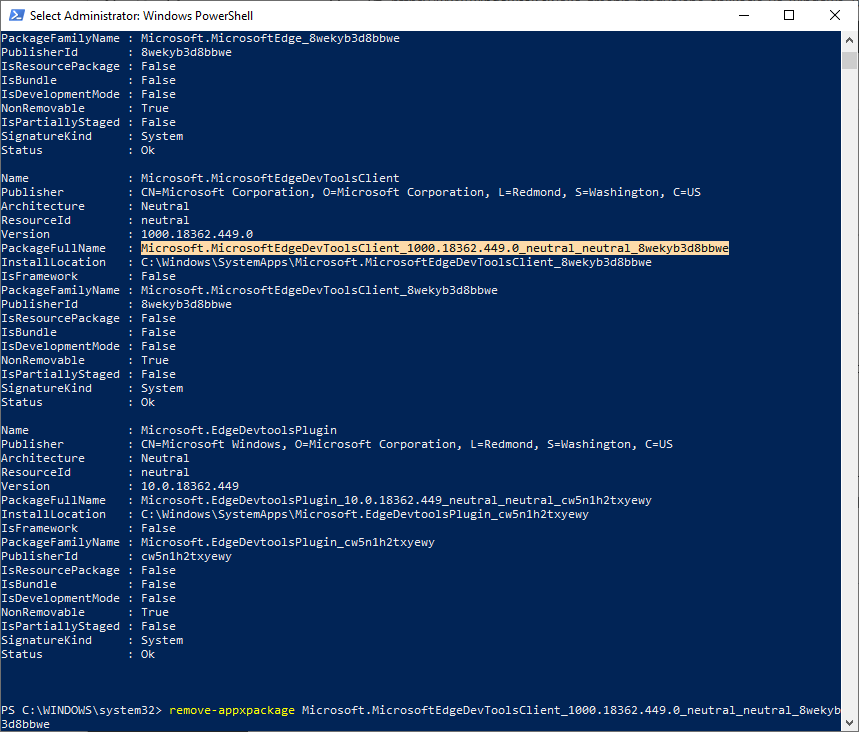Image resolution: width=860 pixels, height=734 pixels.
Task: Minimize the PowerShell window
Action: pos(744,15)
